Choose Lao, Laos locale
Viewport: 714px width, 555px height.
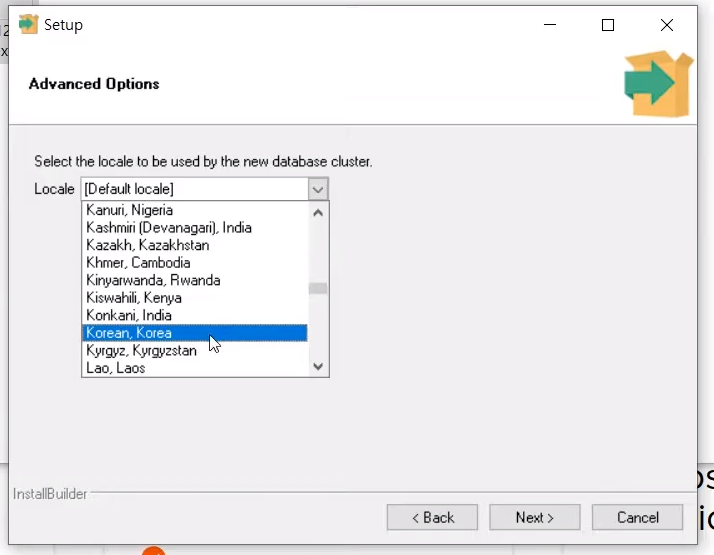[194, 368]
